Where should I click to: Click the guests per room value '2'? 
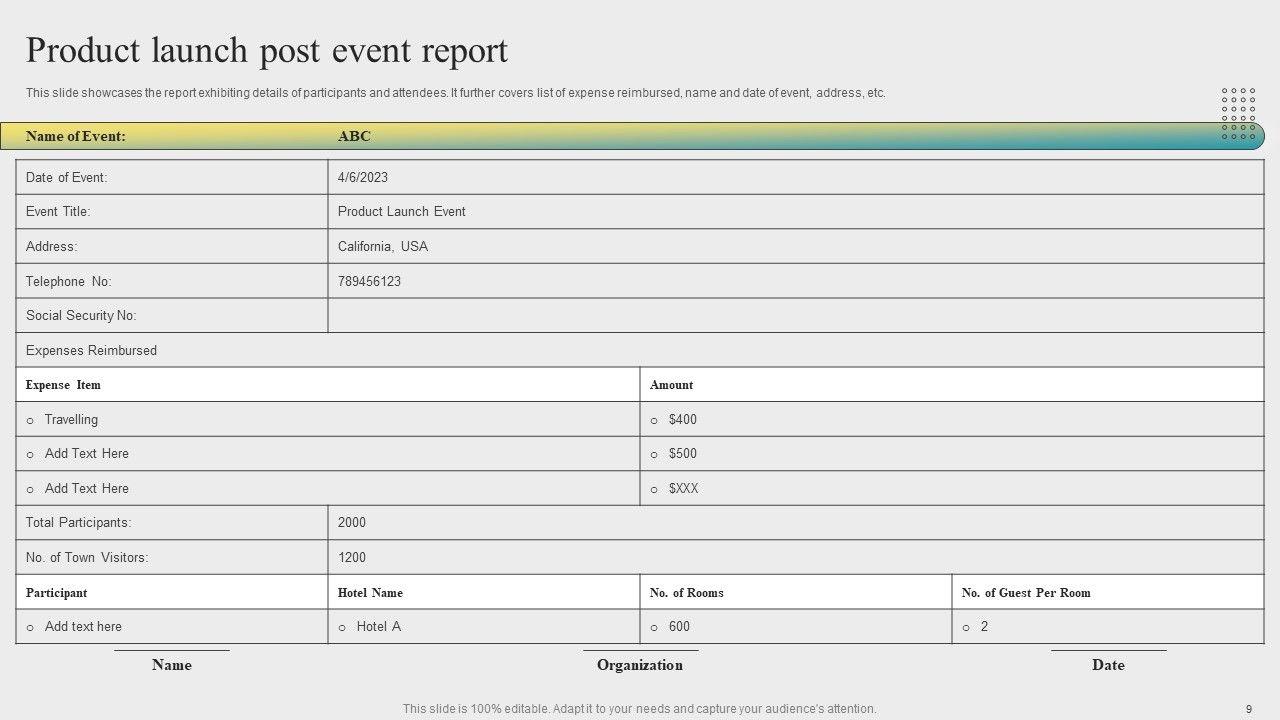[984, 626]
